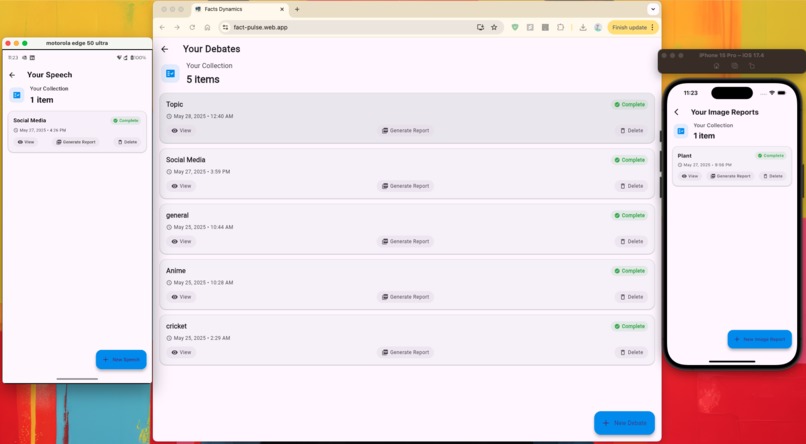Click iPhone simulator screenshot toolbar icon

pos(735,66)
